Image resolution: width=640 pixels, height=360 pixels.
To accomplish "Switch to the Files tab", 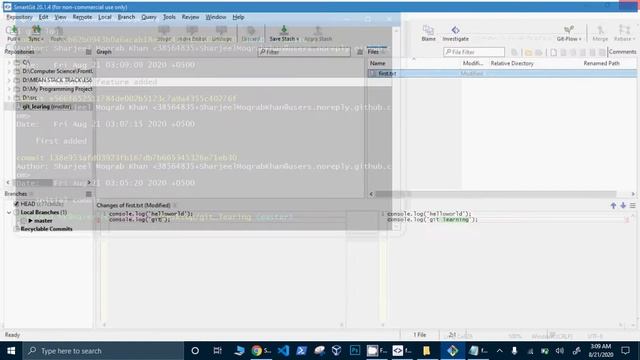I will 373,52.
